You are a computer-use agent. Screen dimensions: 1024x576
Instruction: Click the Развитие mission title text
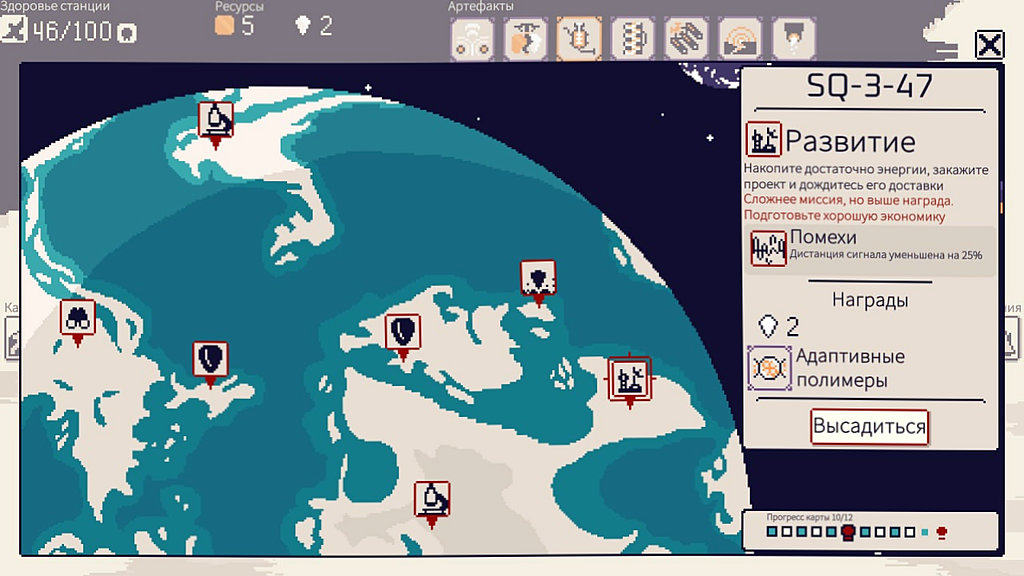click(x=850, y=141)
